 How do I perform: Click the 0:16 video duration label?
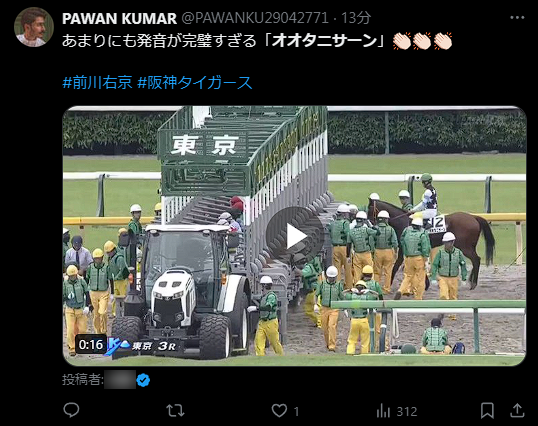[91, 344]
